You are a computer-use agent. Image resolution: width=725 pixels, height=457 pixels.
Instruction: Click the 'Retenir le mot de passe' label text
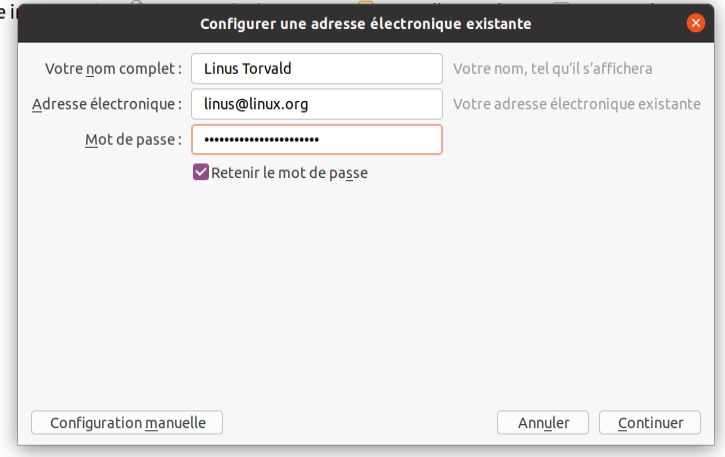click(x=289, y=173)
